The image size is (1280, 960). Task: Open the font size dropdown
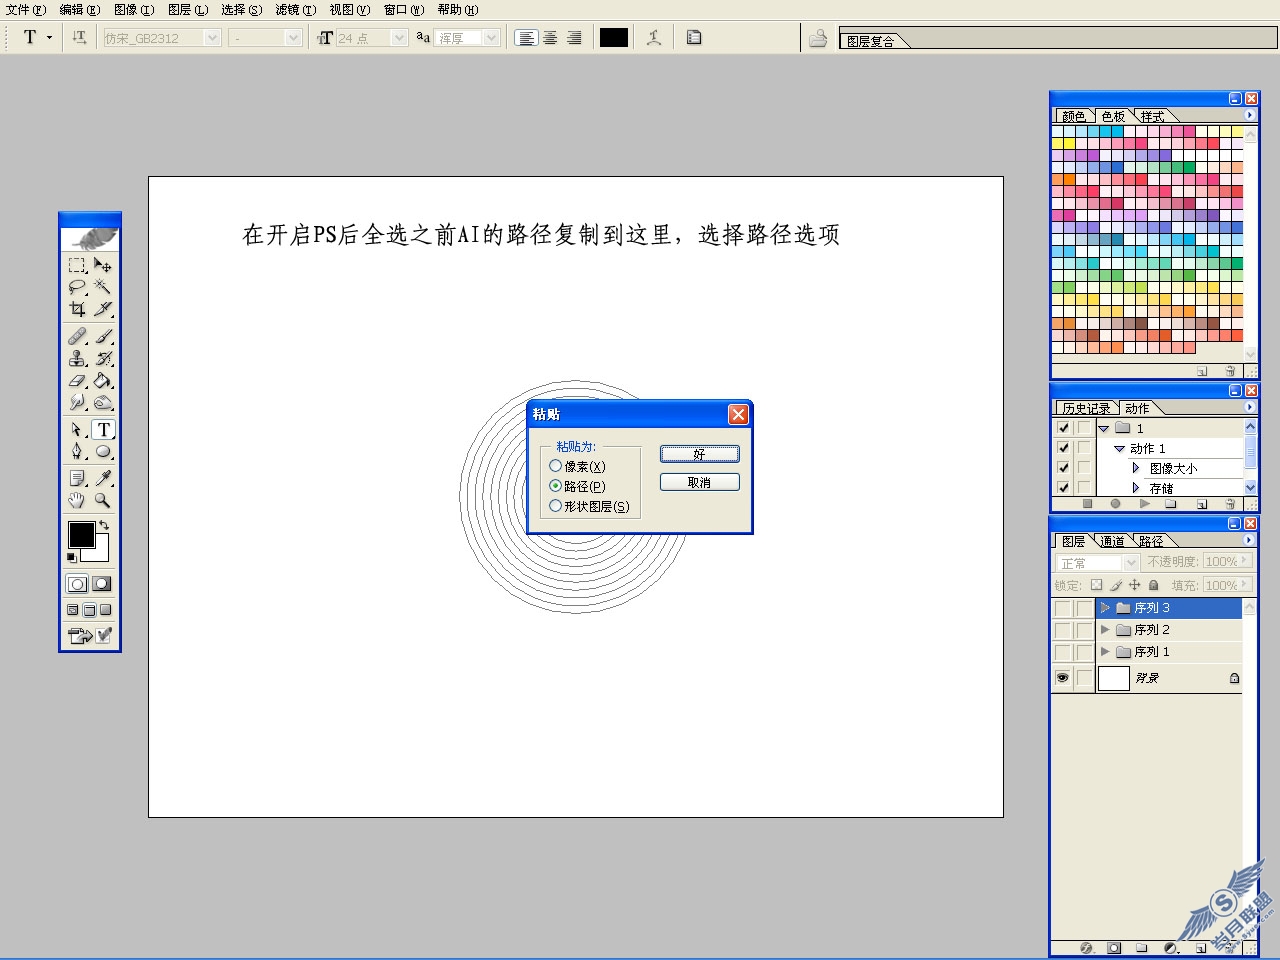click(399, 38)
